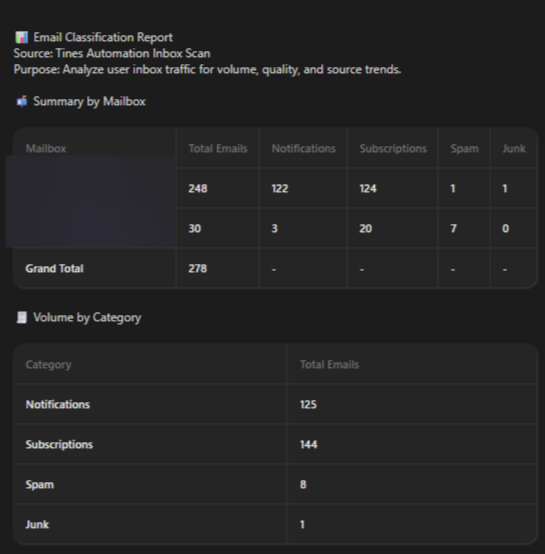Click the mailbox icon beside Summary by Mailbox
545x554 pixels.
22,101
